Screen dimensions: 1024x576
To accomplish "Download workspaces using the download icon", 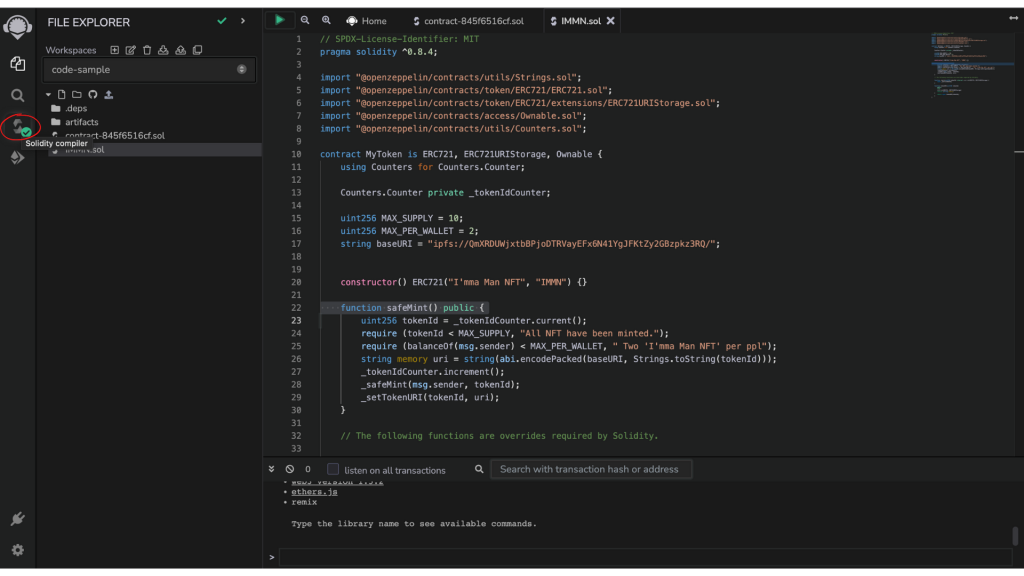I will pyautogui.click(x=163, y=50).
